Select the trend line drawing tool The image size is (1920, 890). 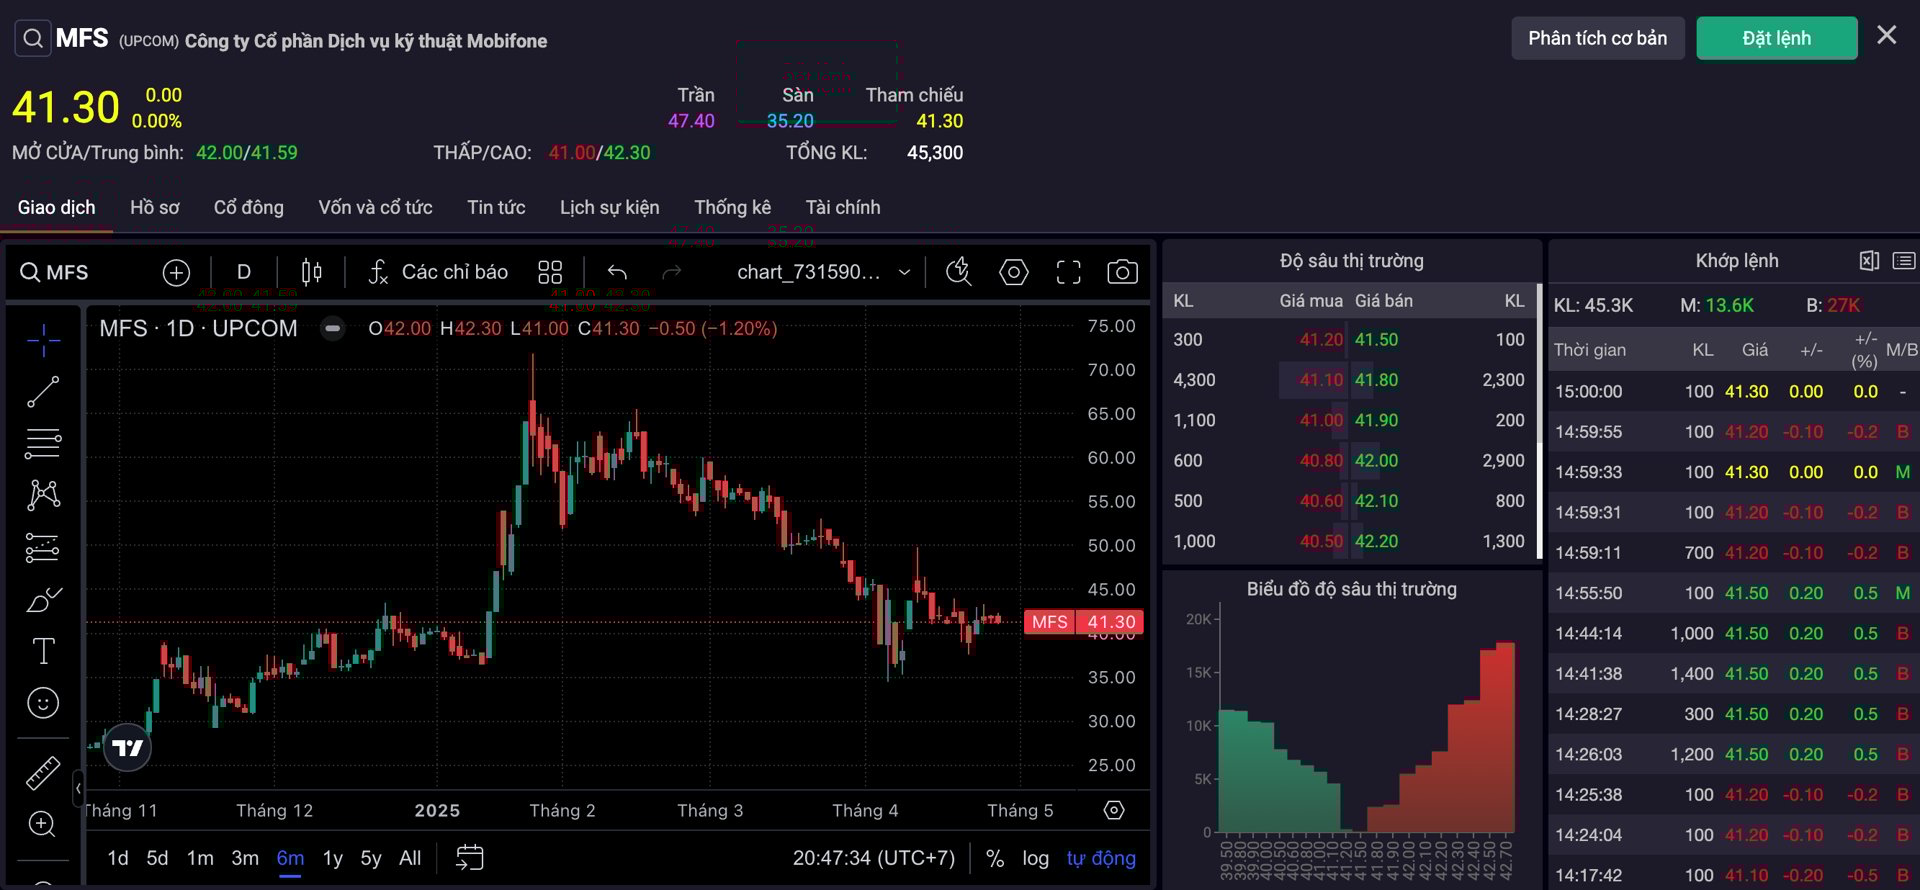(43, 392)
